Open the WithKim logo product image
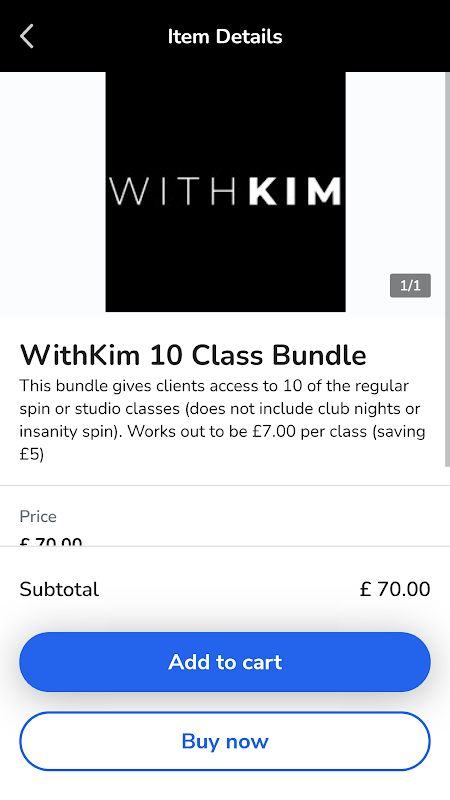Screen dimensions: 450x800 226,192
